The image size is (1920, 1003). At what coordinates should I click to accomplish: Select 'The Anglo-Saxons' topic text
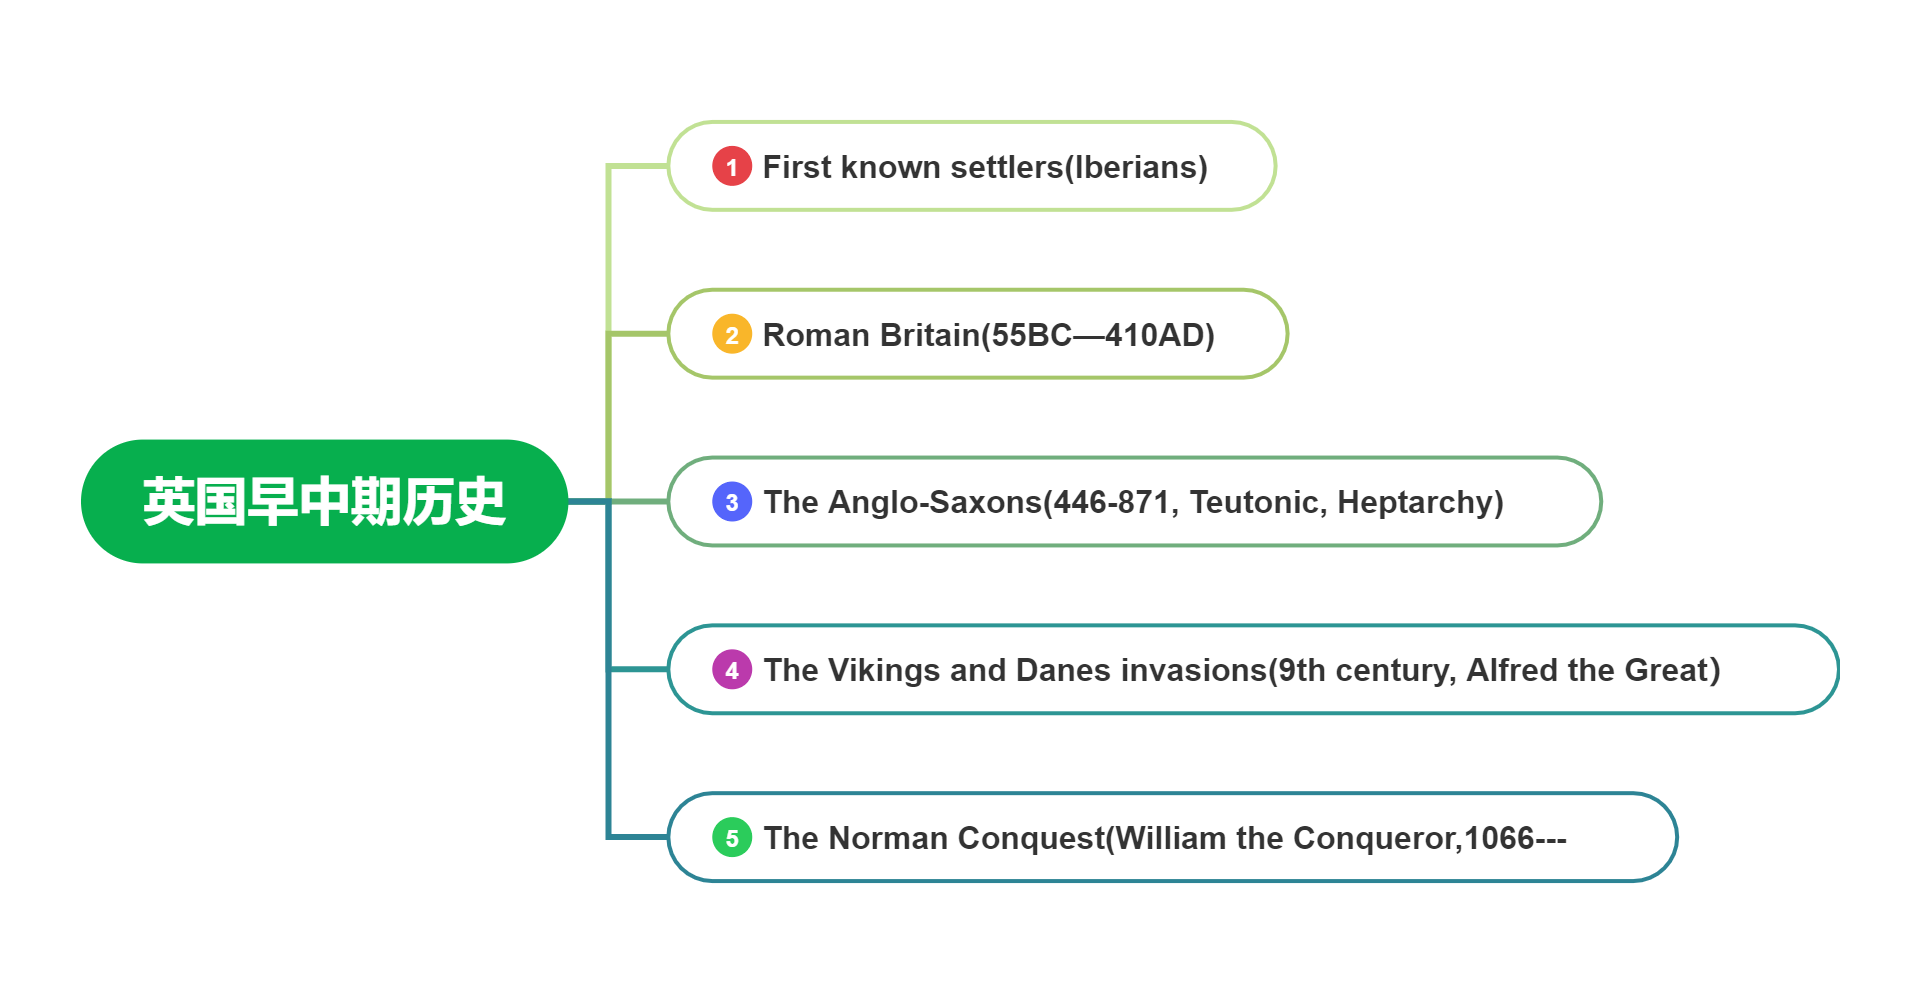pos(1133,502)
